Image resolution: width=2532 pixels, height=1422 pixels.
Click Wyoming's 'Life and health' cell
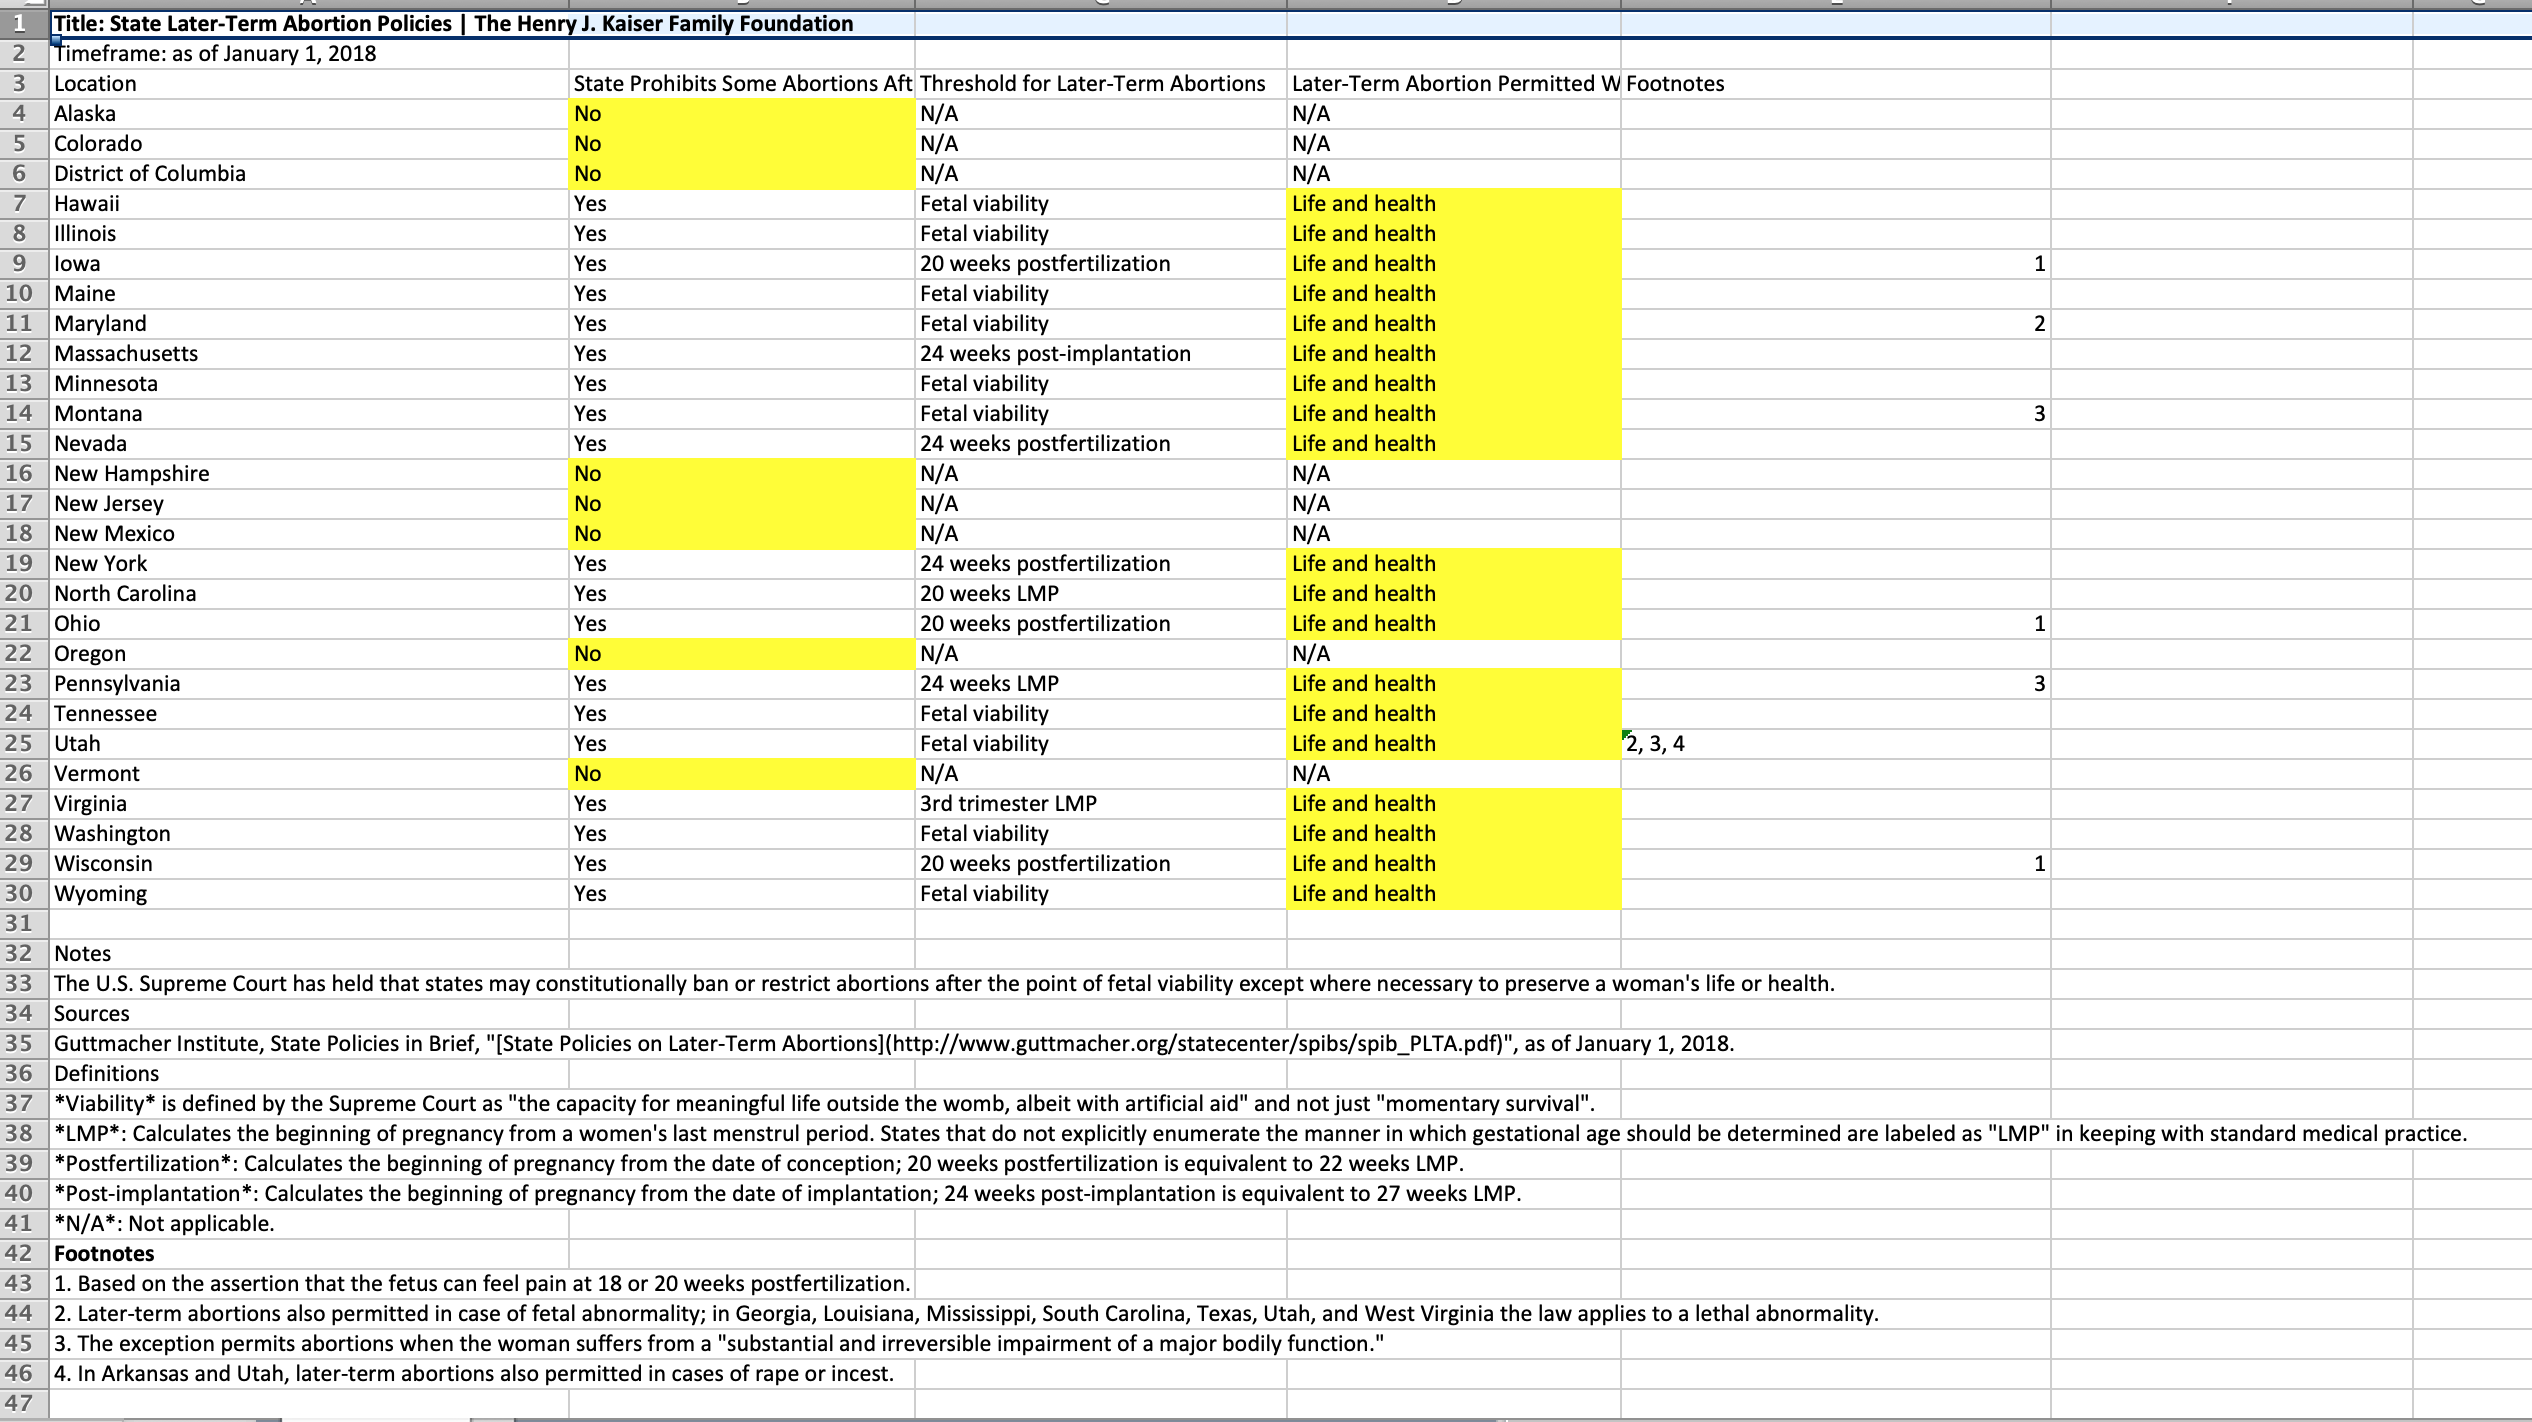click(x=1453, y=894)
